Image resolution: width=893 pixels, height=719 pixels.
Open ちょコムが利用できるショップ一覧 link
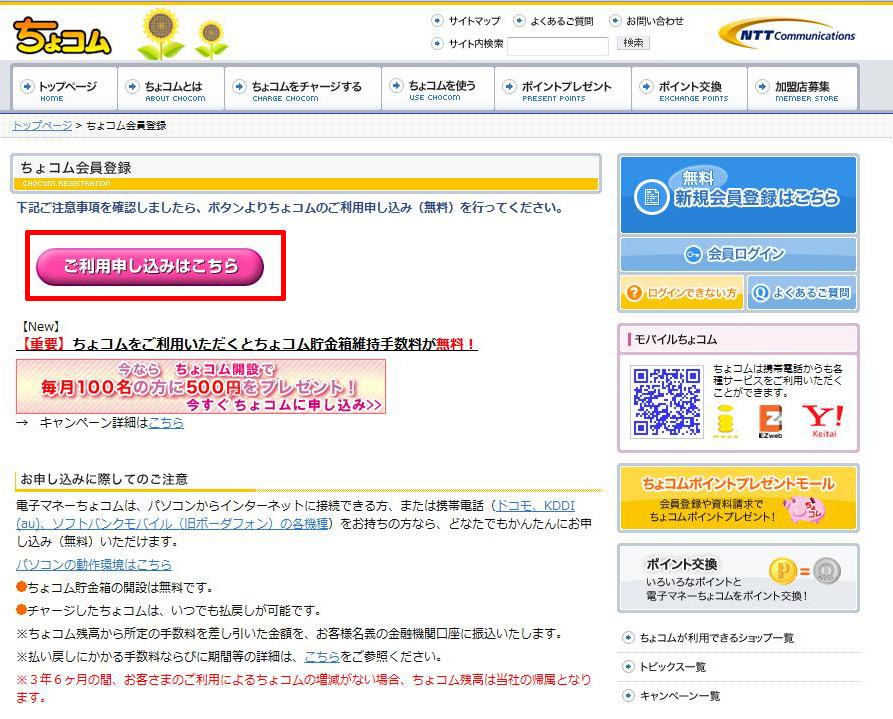click(x=716, y=638)
